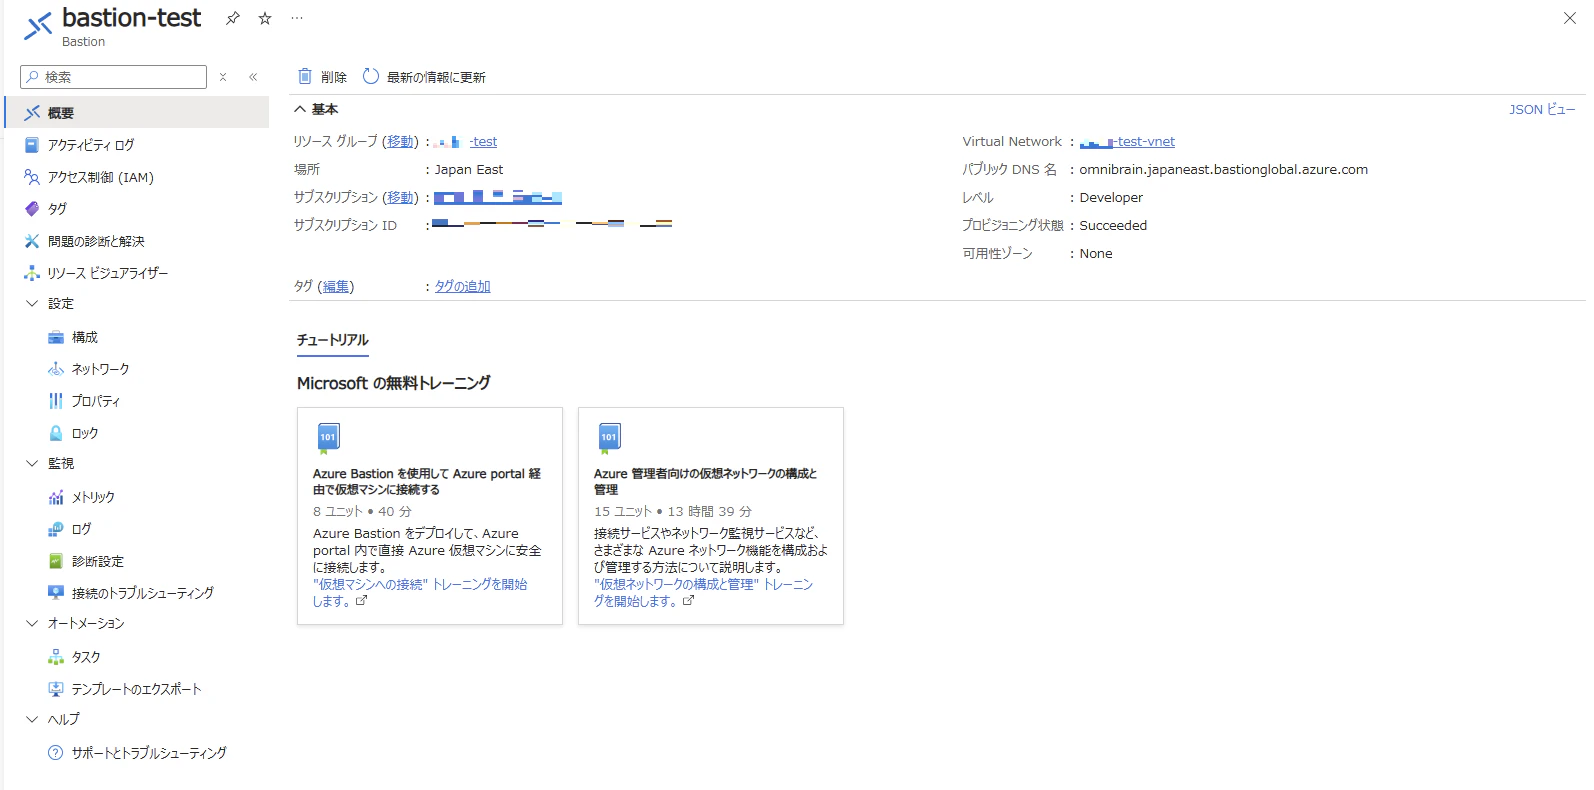
Task: Click the trash can delete icon
Action: click(x=305, y=76)
